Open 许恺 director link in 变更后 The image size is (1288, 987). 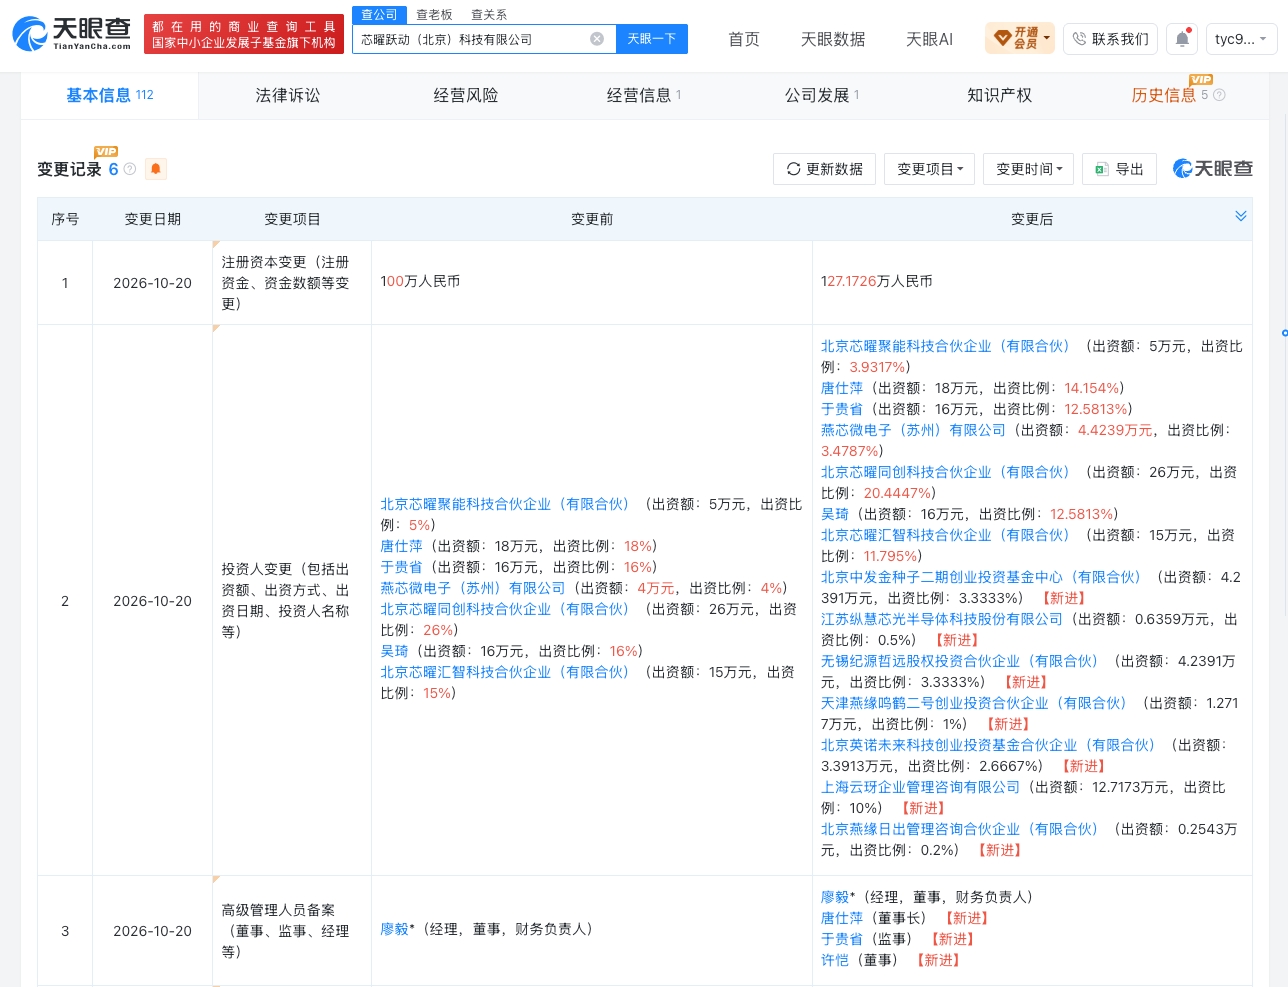tap(835, 960)
